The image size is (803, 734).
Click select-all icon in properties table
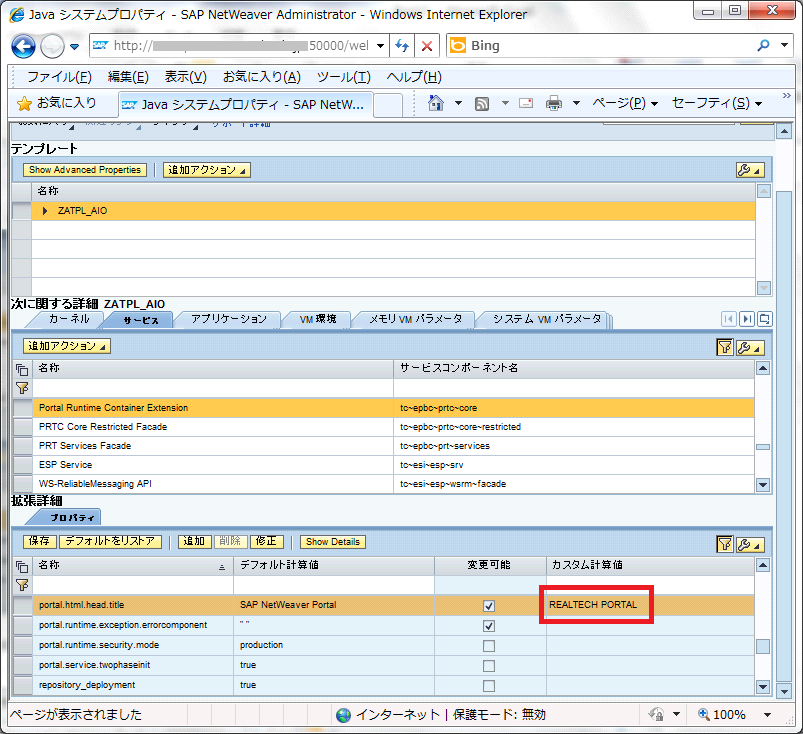(x=22, y=566)
